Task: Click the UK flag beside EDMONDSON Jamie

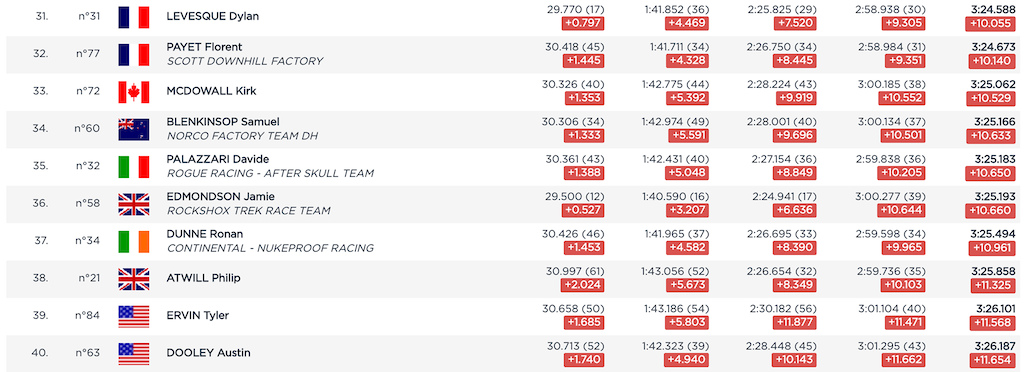Action: click(134, 204)
